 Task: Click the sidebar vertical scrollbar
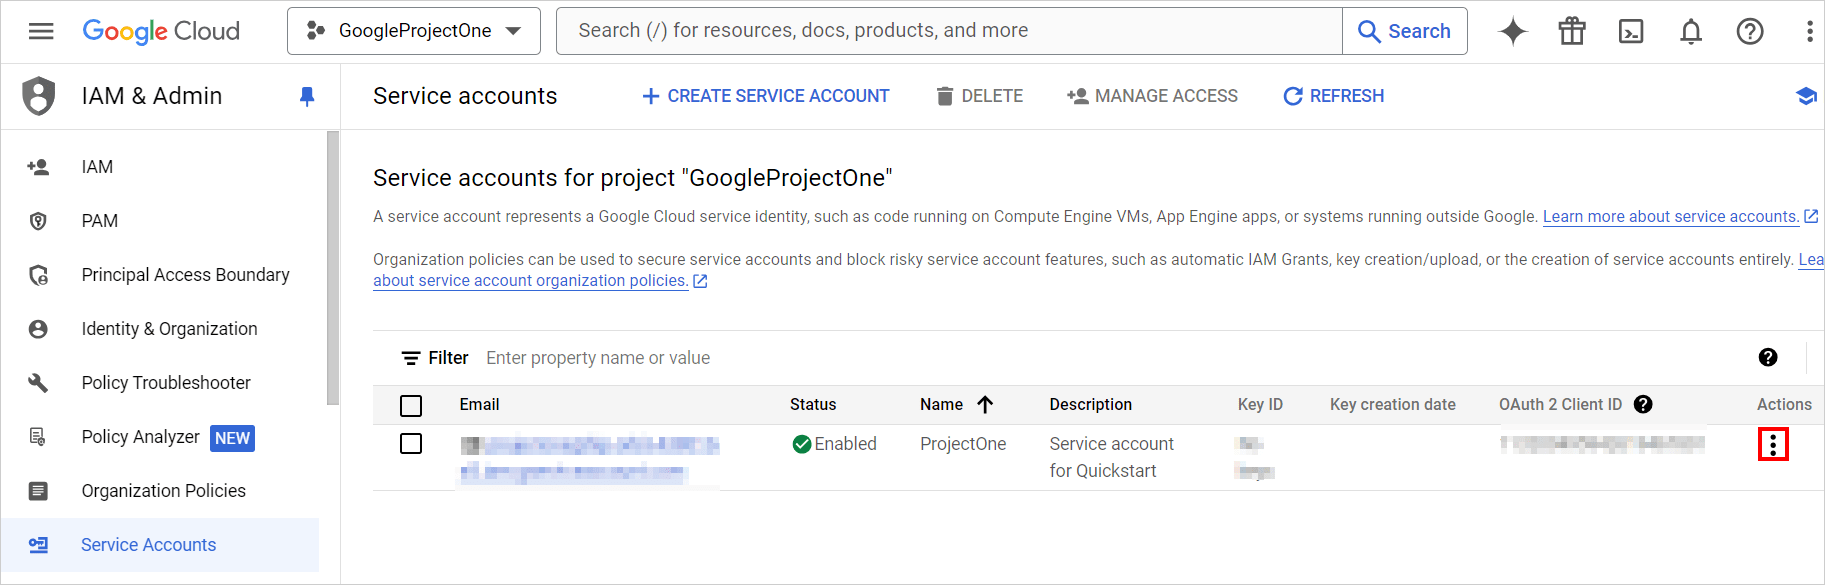click(x=333, y=268)
